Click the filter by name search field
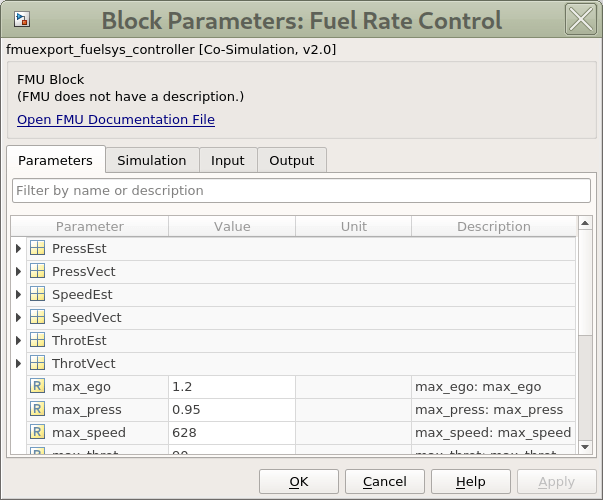603x500 pixels. tap(301, 190)
